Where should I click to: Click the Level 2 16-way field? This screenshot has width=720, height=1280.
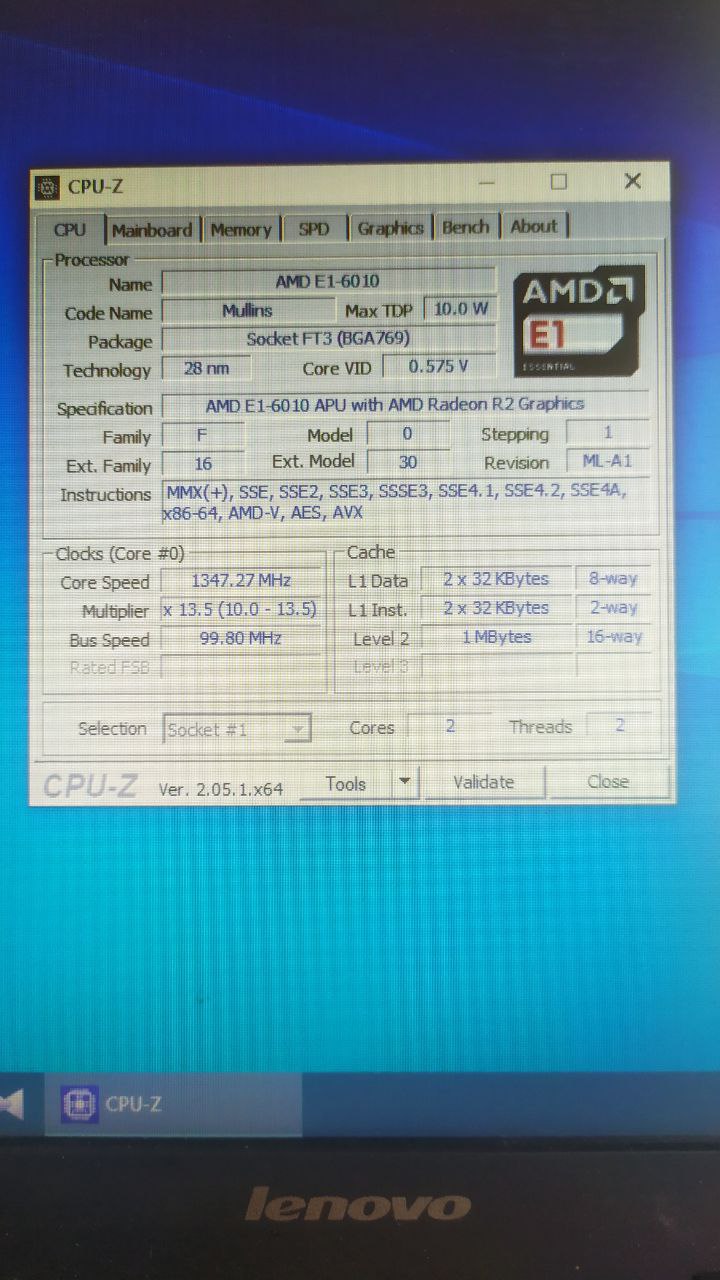click(x=613, y=636)
